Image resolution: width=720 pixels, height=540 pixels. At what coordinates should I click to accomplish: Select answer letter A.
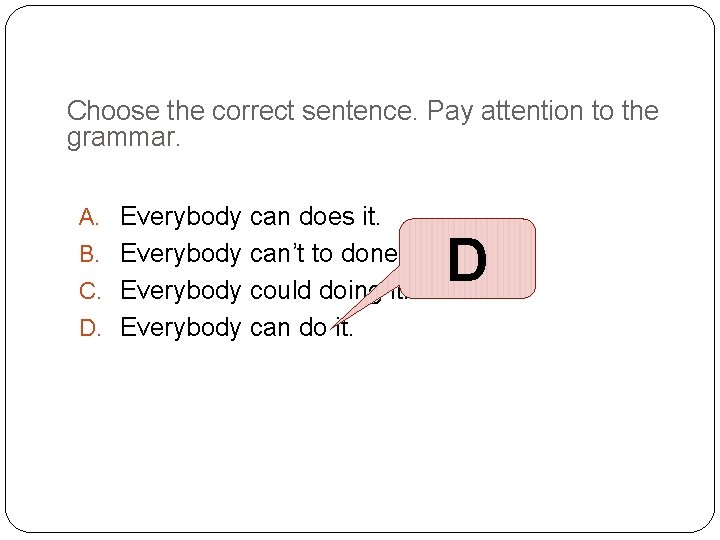tap(89, 217)
